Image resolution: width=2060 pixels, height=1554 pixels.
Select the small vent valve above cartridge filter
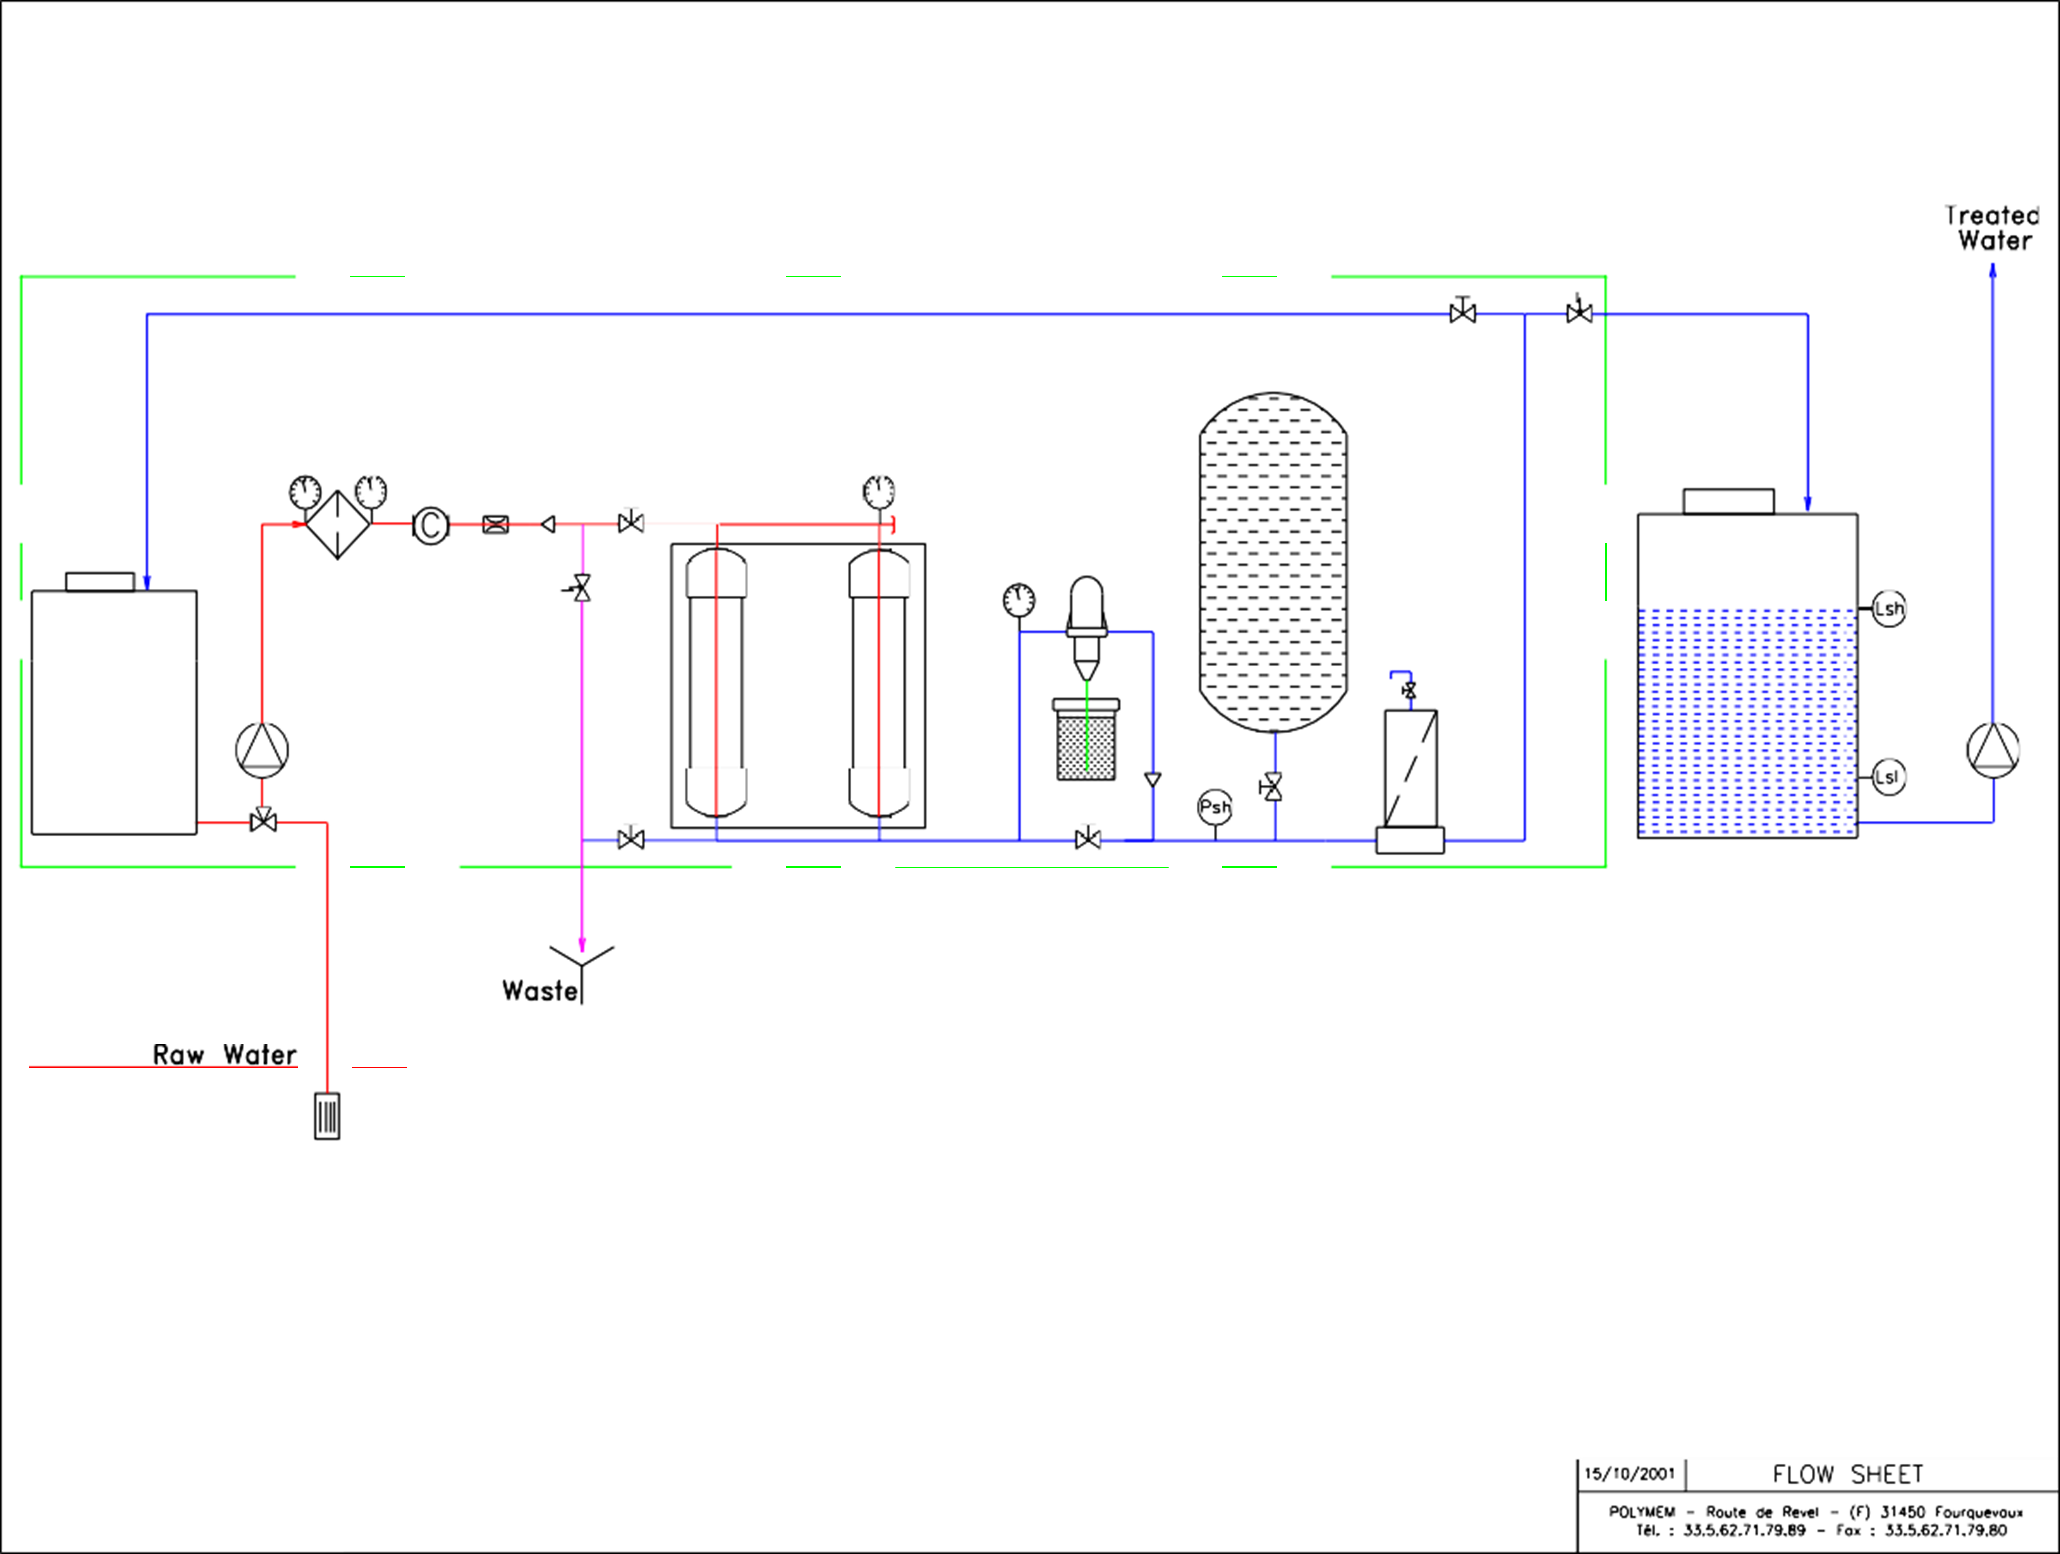tap(1409, 691)
